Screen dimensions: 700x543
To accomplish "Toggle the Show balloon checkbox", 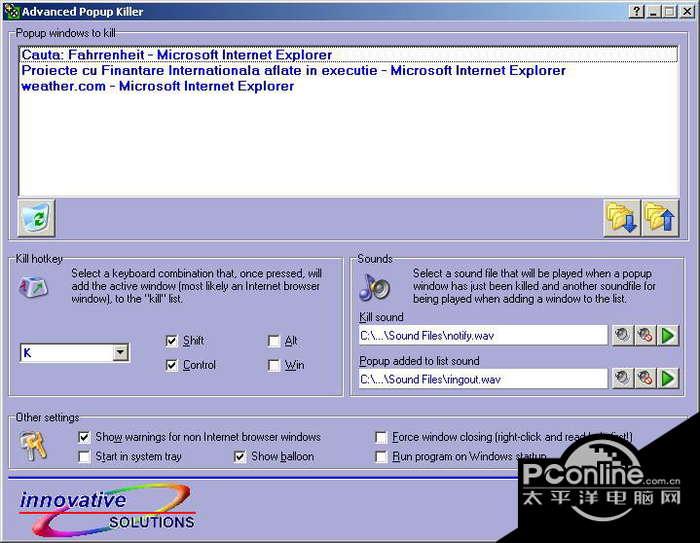I will click(x=240, y=457).
